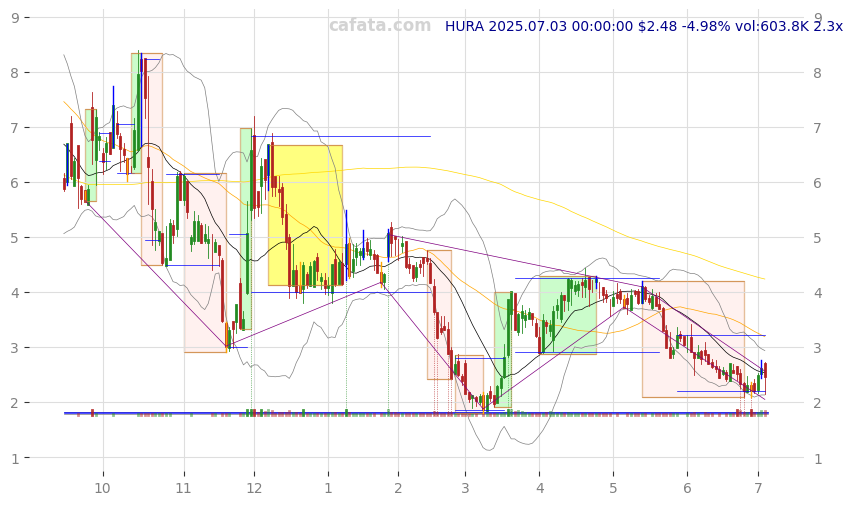The width and height of the screenshot is (853, 505).
Task: Click the left price axis label 7
Action: (15, 128)
